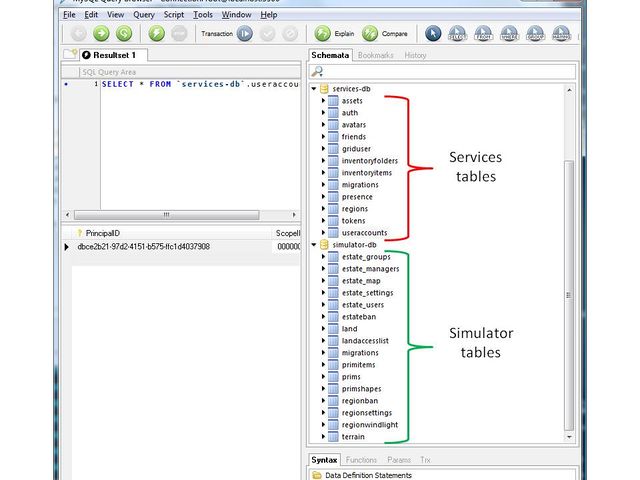Select the mouse pointer tool icon

[433, 33]
